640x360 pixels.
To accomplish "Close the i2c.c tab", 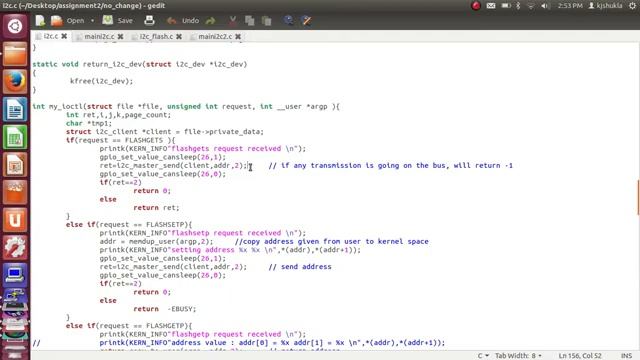I will tap(64, 36).
